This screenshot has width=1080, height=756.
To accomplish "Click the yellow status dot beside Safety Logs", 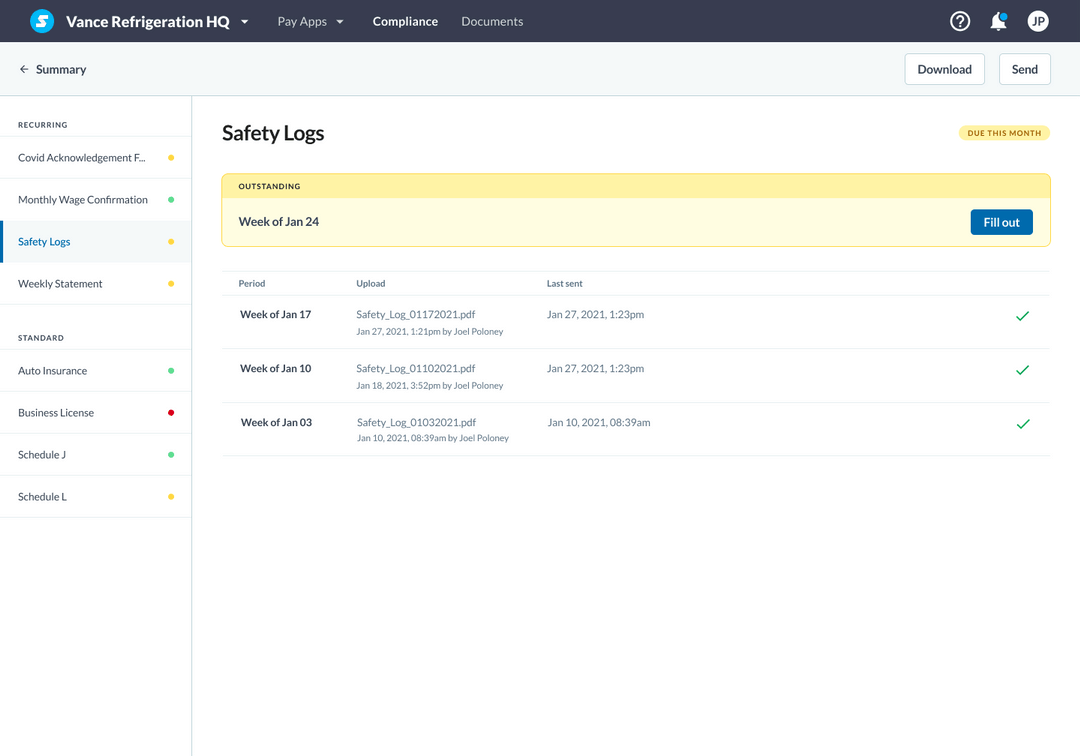I will coord(170,241).
